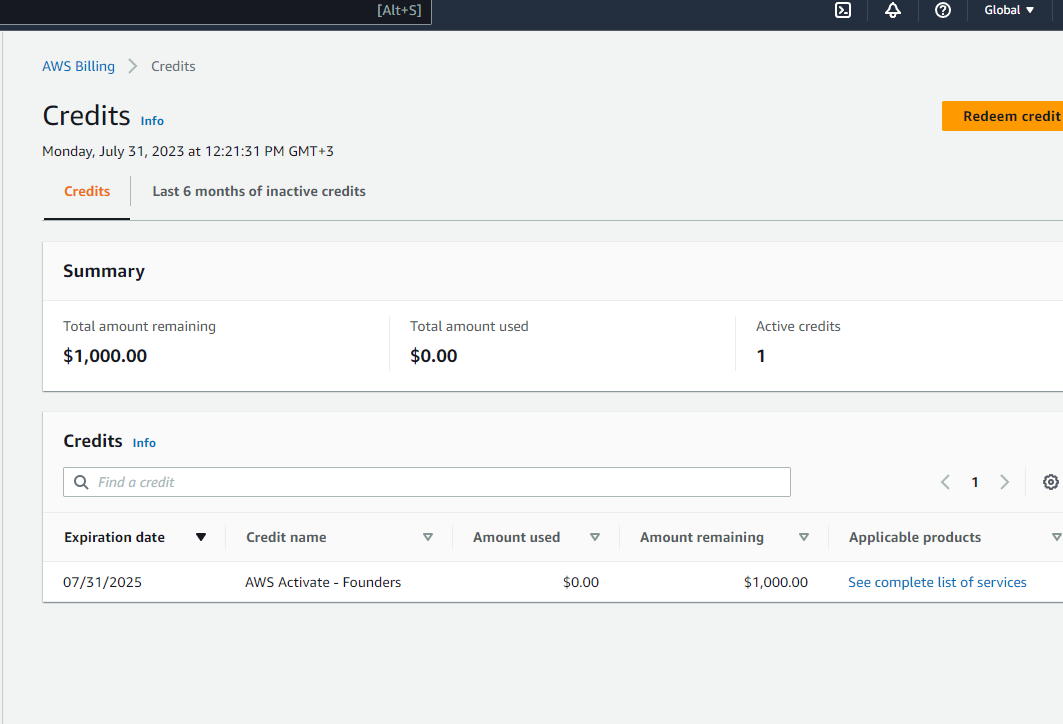1063x724 pixels.
Task: Open See complete list of services link
Action: 937,582
